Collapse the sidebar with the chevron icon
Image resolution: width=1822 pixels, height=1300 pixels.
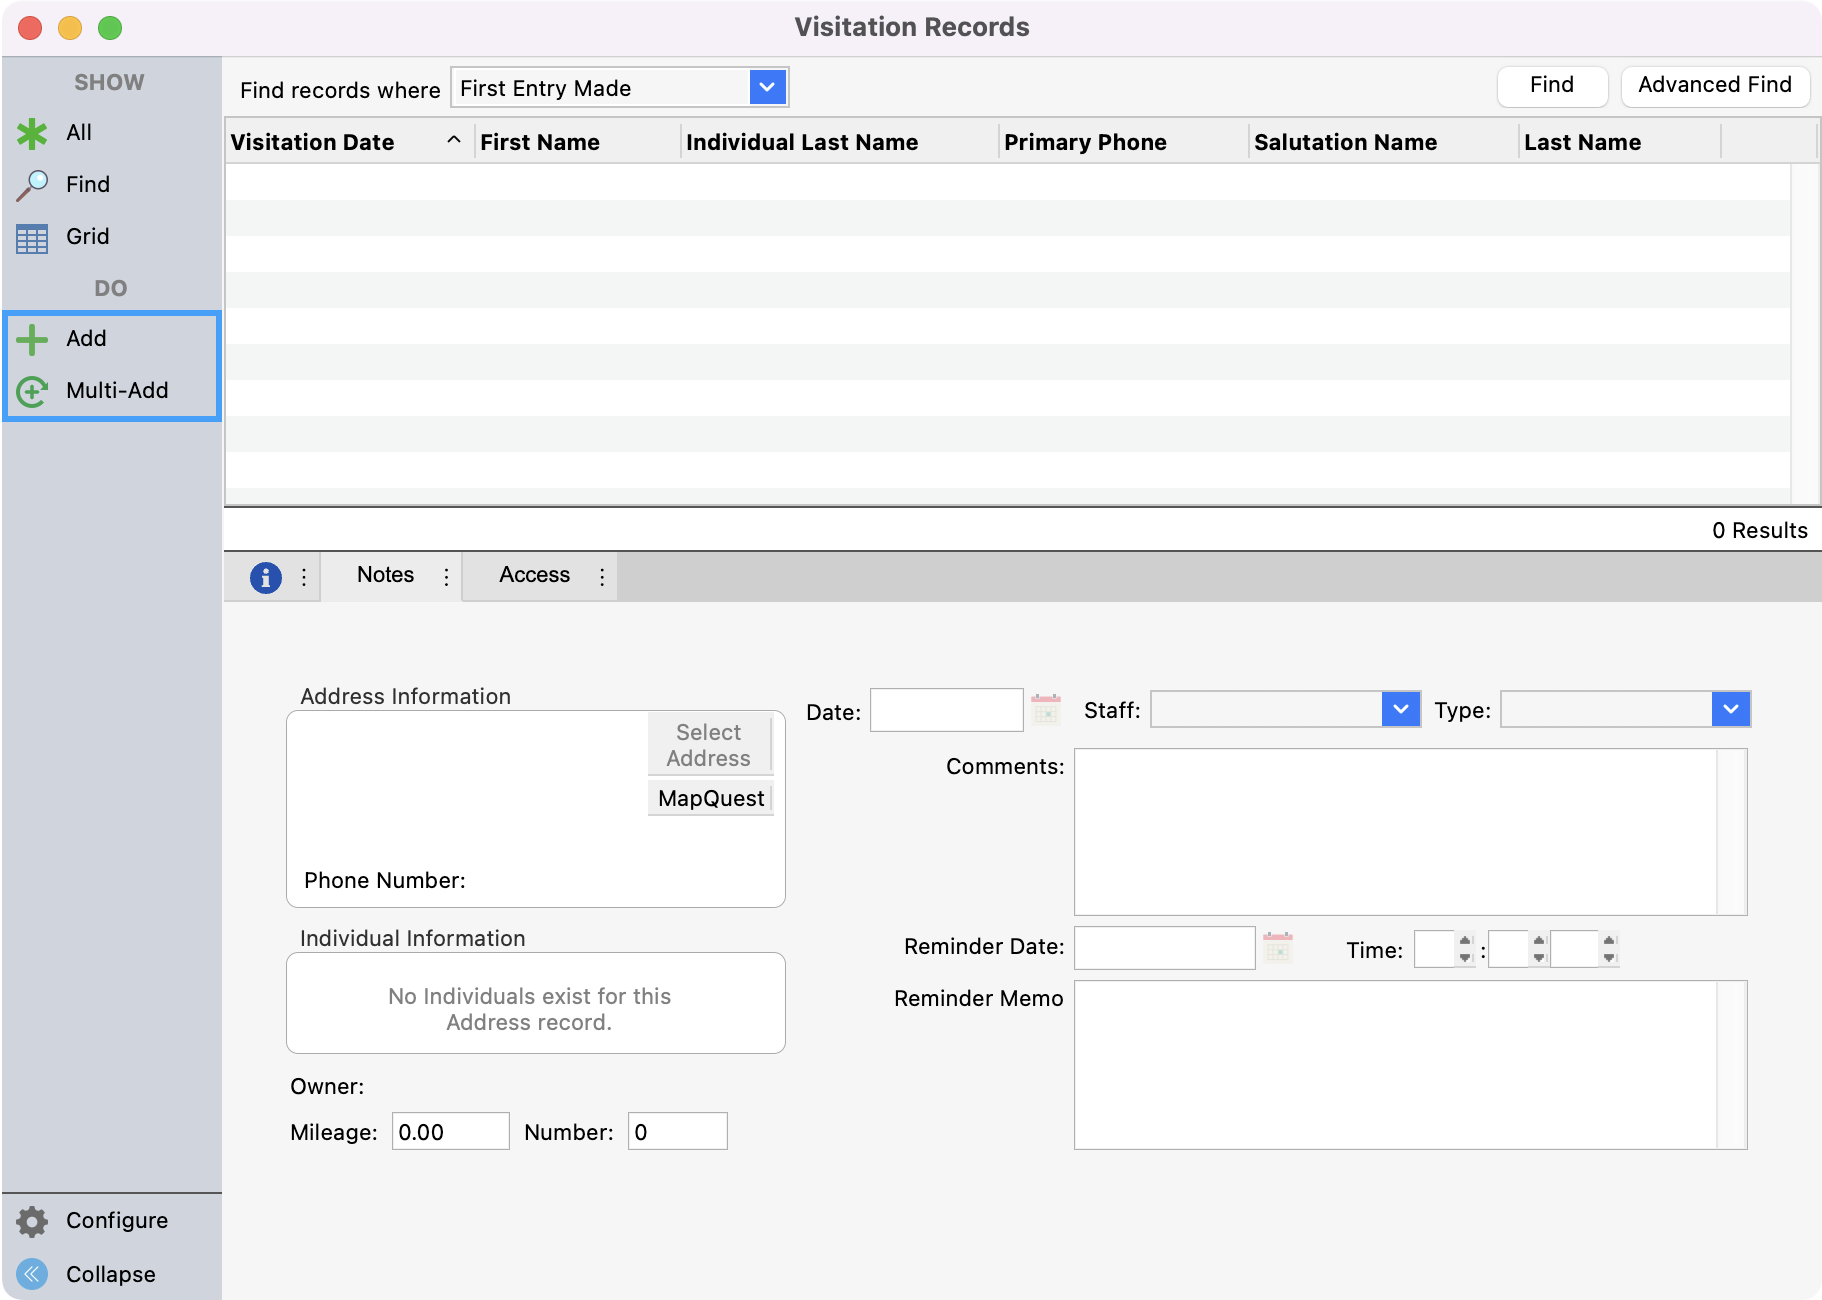tap(30, 1274)
